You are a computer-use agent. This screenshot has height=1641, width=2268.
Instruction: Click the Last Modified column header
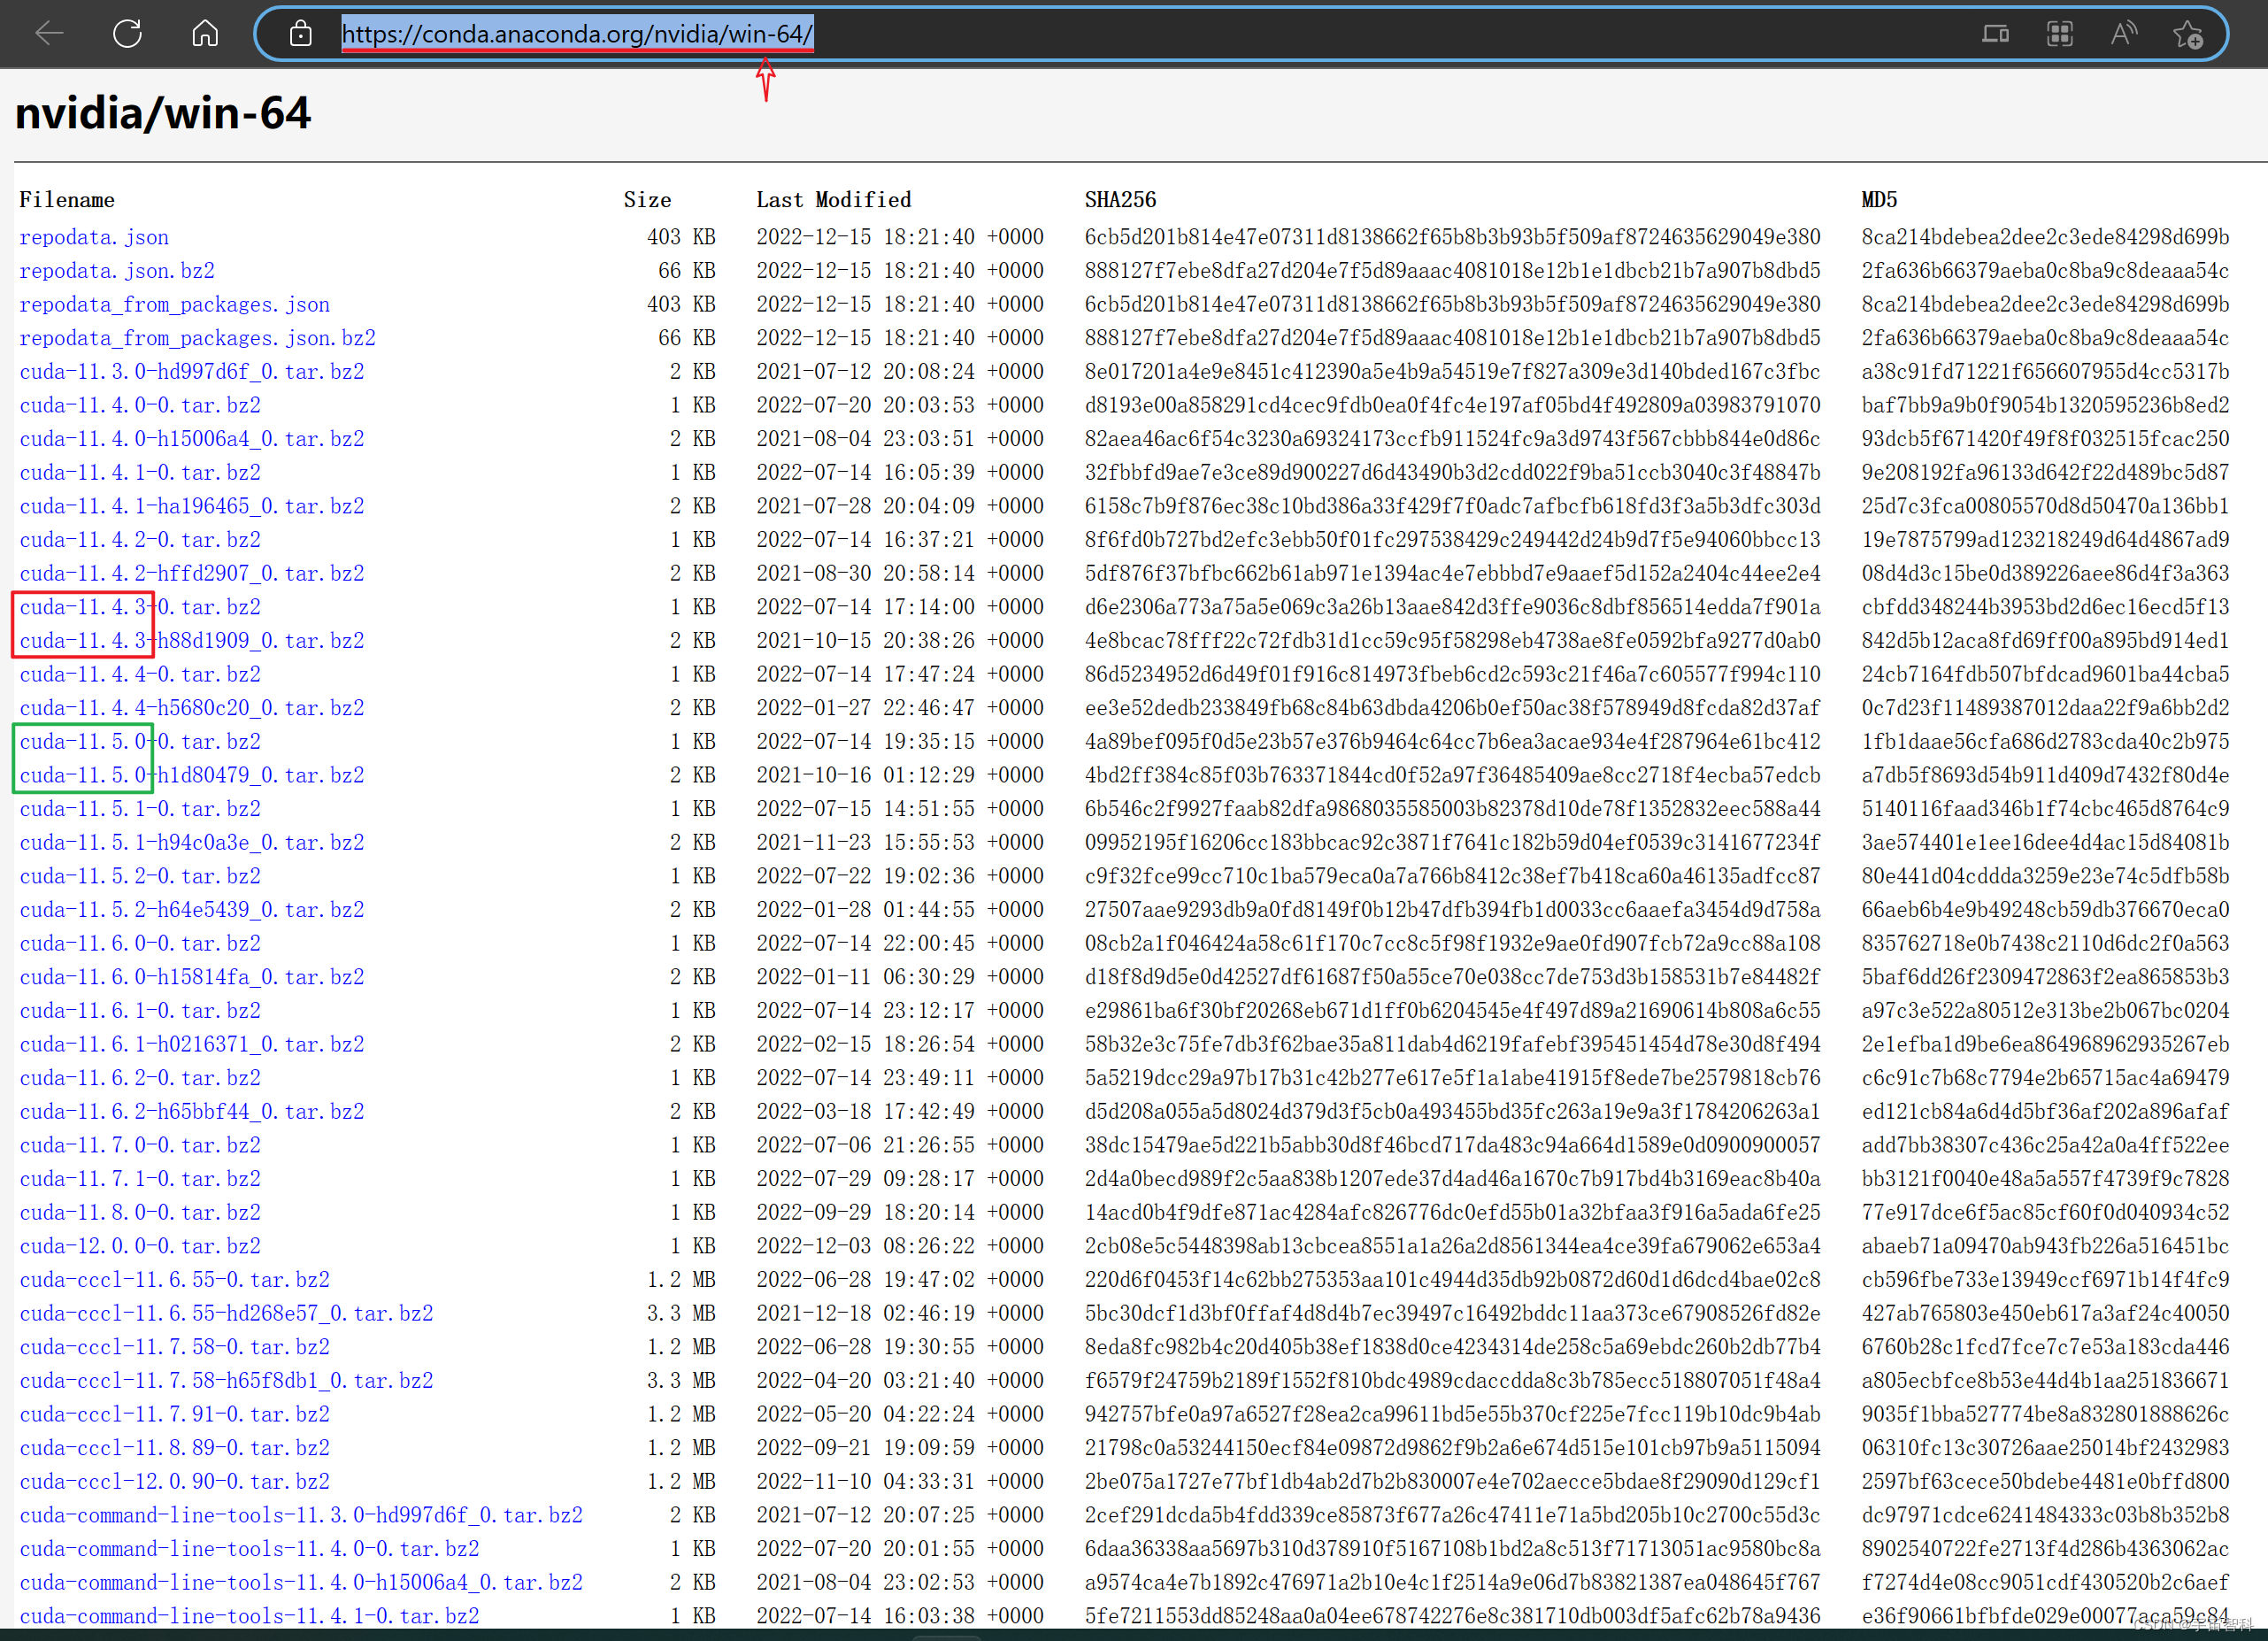point(833,200)
